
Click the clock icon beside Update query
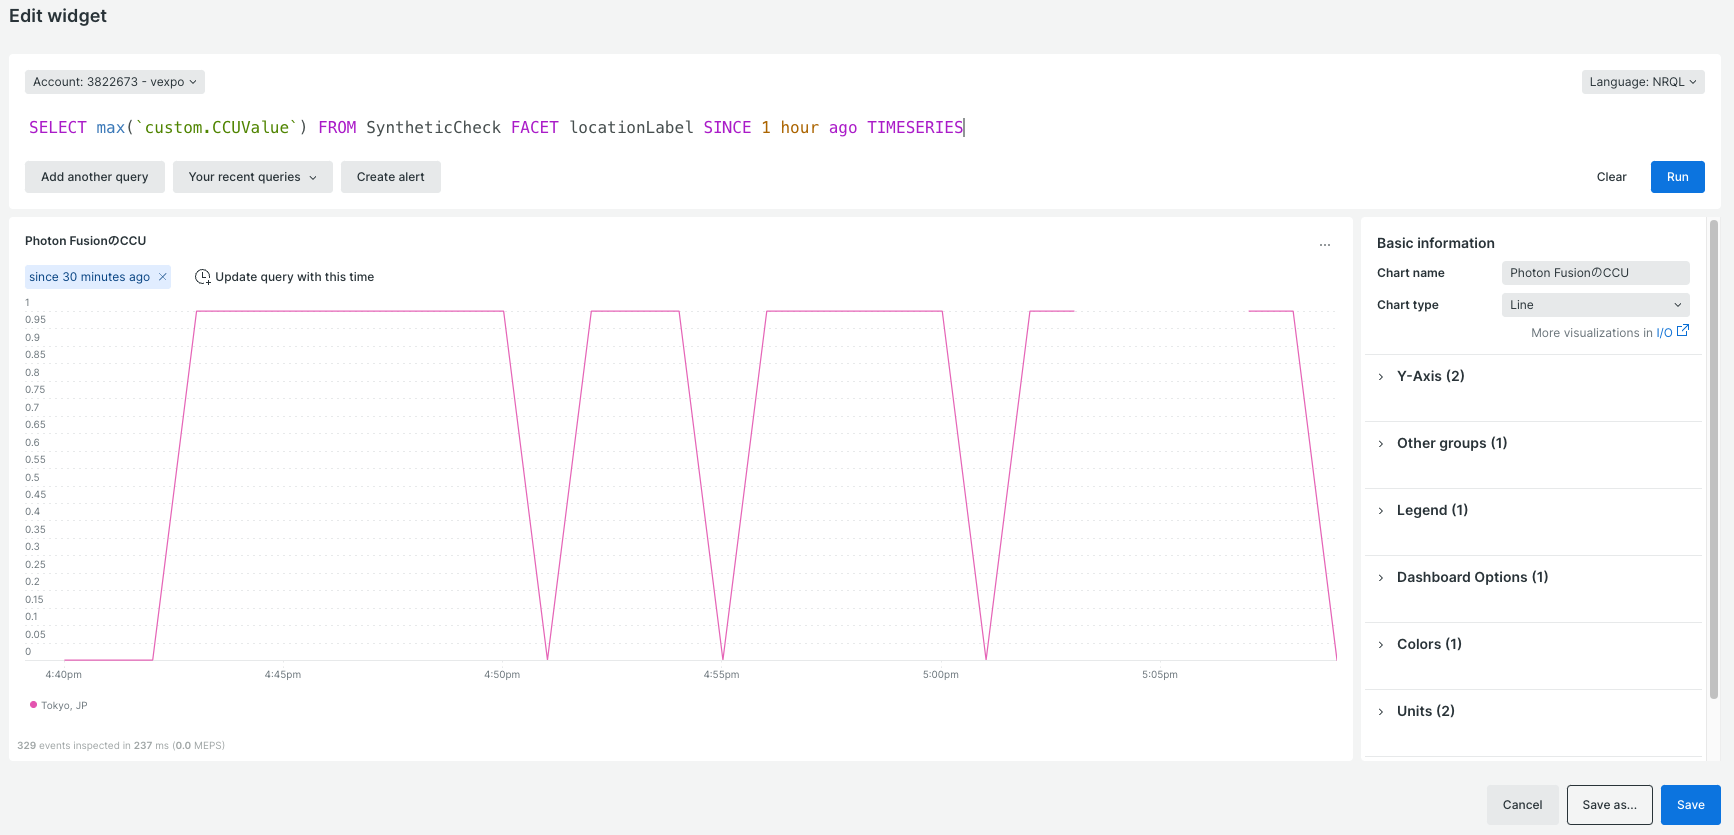(x=202, y=277)
